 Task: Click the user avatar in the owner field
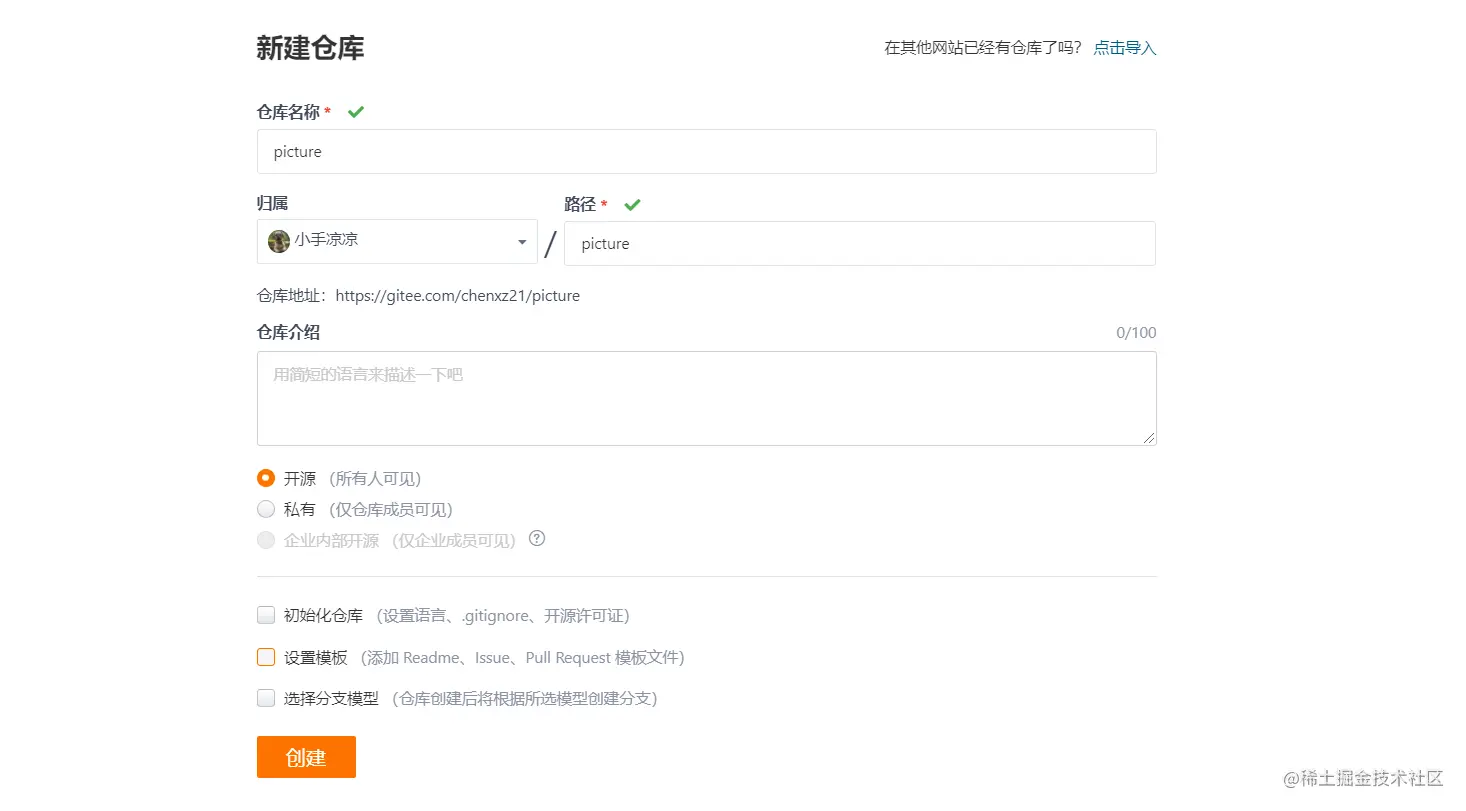click(x=279, y=241)
